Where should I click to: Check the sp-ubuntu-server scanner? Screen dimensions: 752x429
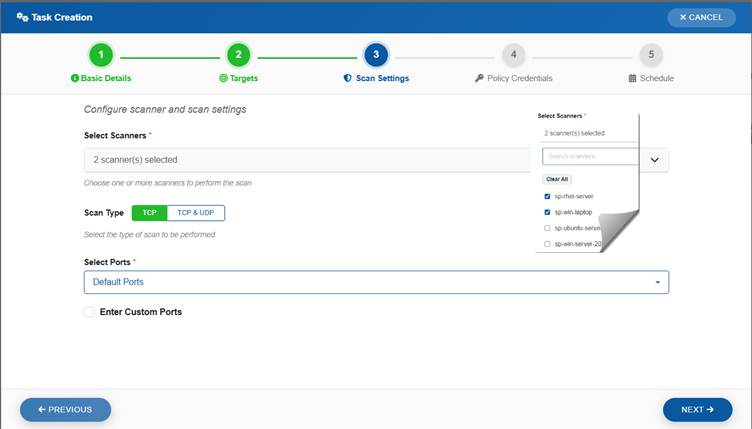(x=546, y=228)
